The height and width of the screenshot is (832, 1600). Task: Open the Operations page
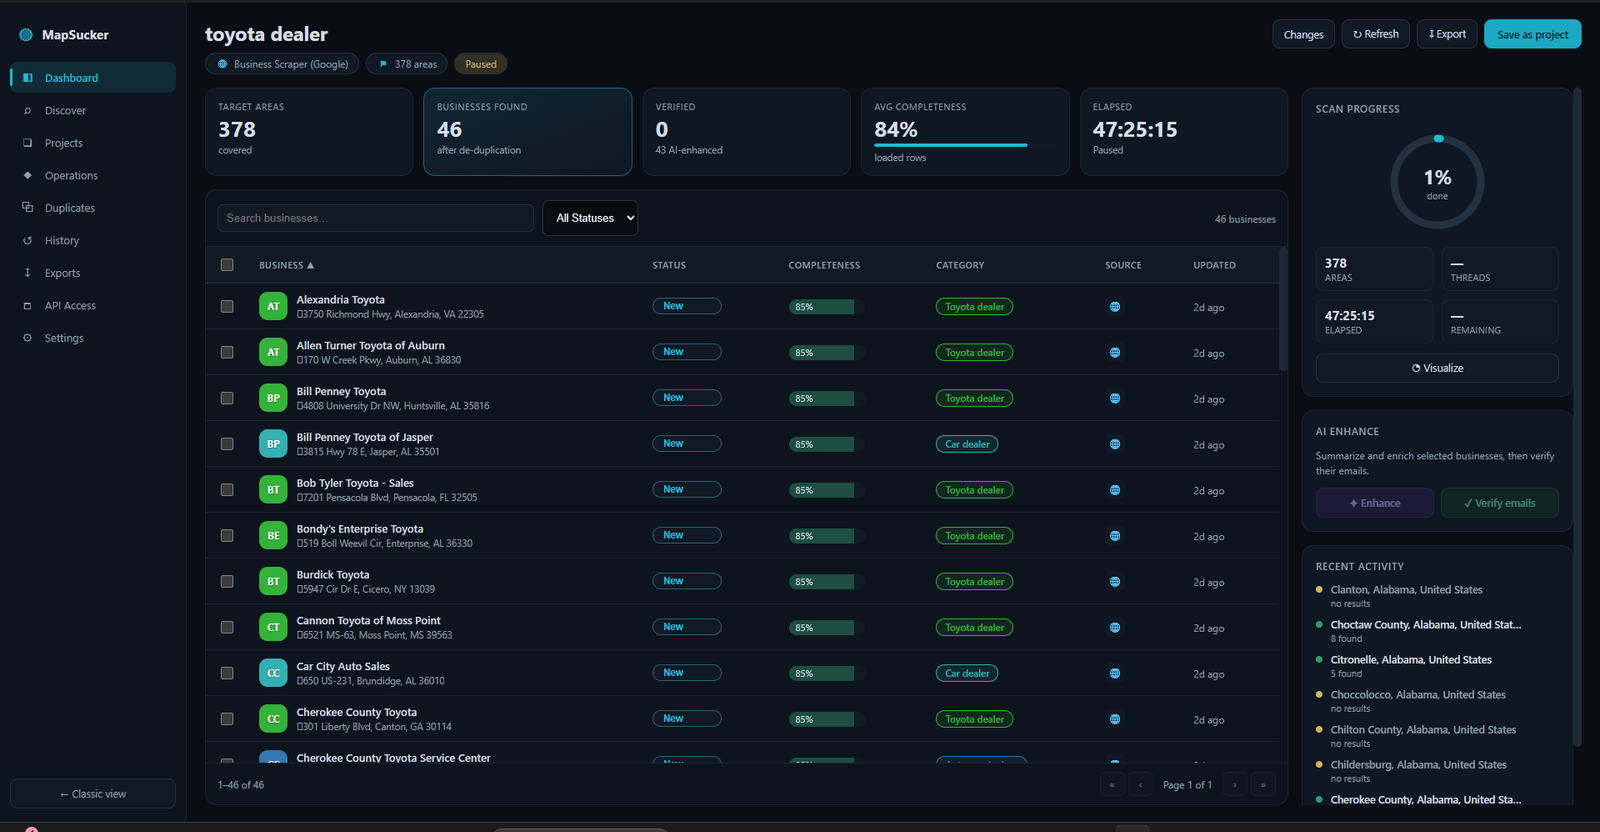[x=93, y=176]
